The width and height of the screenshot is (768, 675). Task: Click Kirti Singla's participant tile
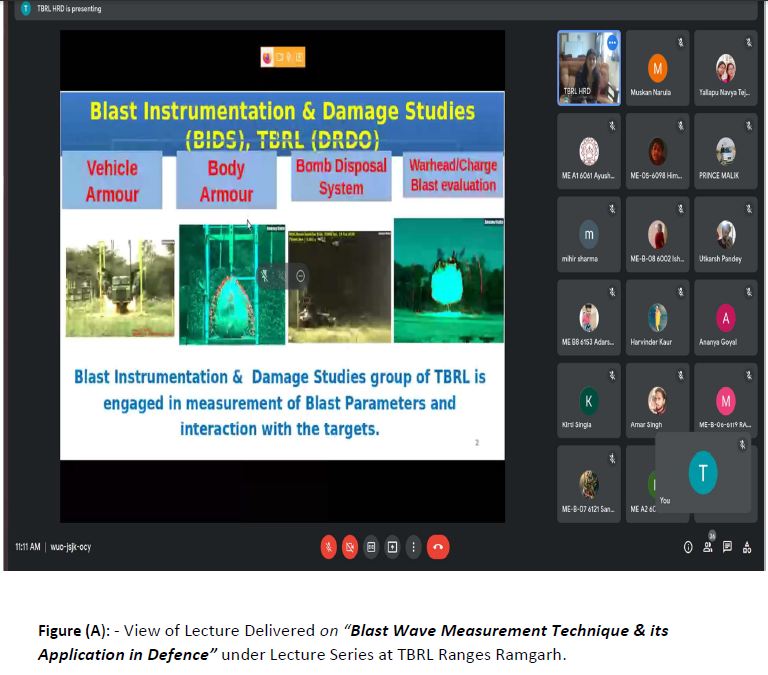point(588,400)
